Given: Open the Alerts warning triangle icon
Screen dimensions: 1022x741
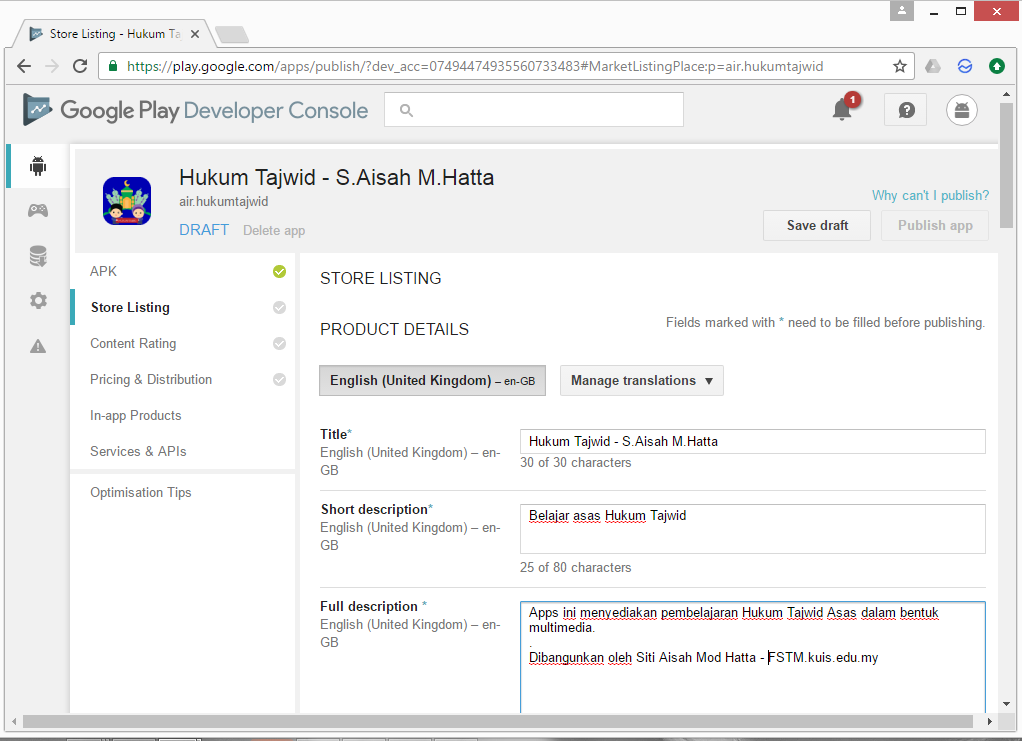Looking at the screenshot, I should [38, 346].
